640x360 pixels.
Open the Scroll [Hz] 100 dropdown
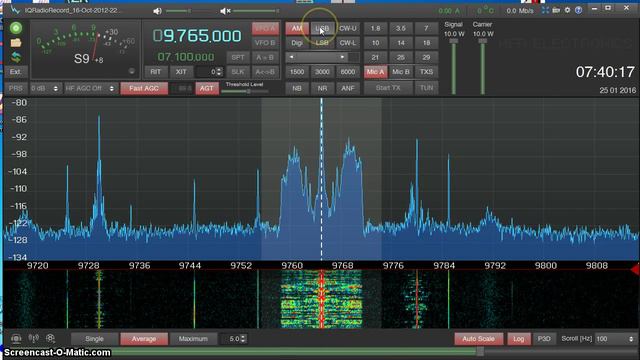point(615,339)
